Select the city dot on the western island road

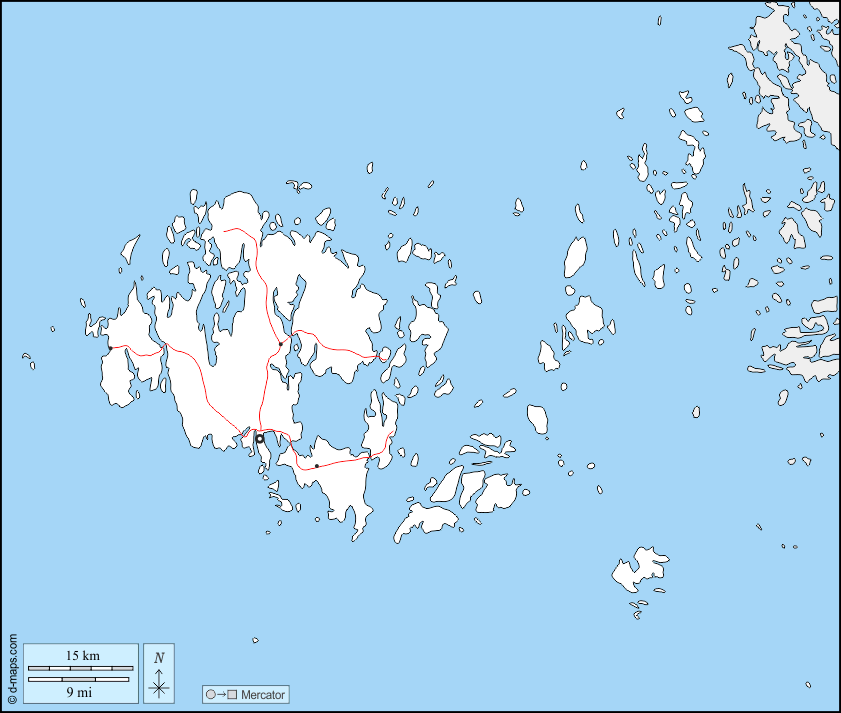[x=111, y=347]
